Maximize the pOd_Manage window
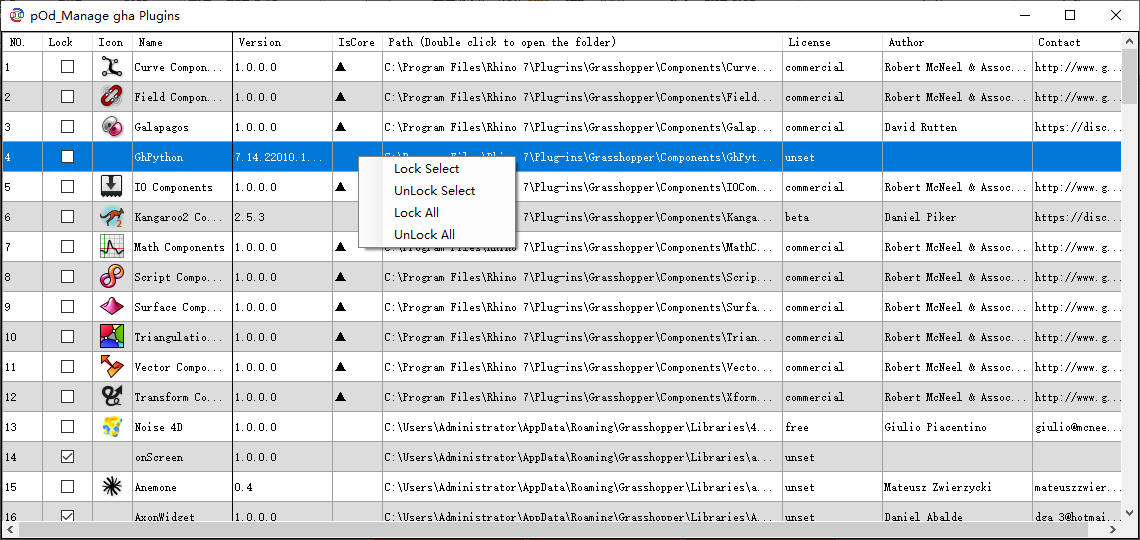Image resolution: width=1140 pixels, height=540 pixels. click(1069, 15)
